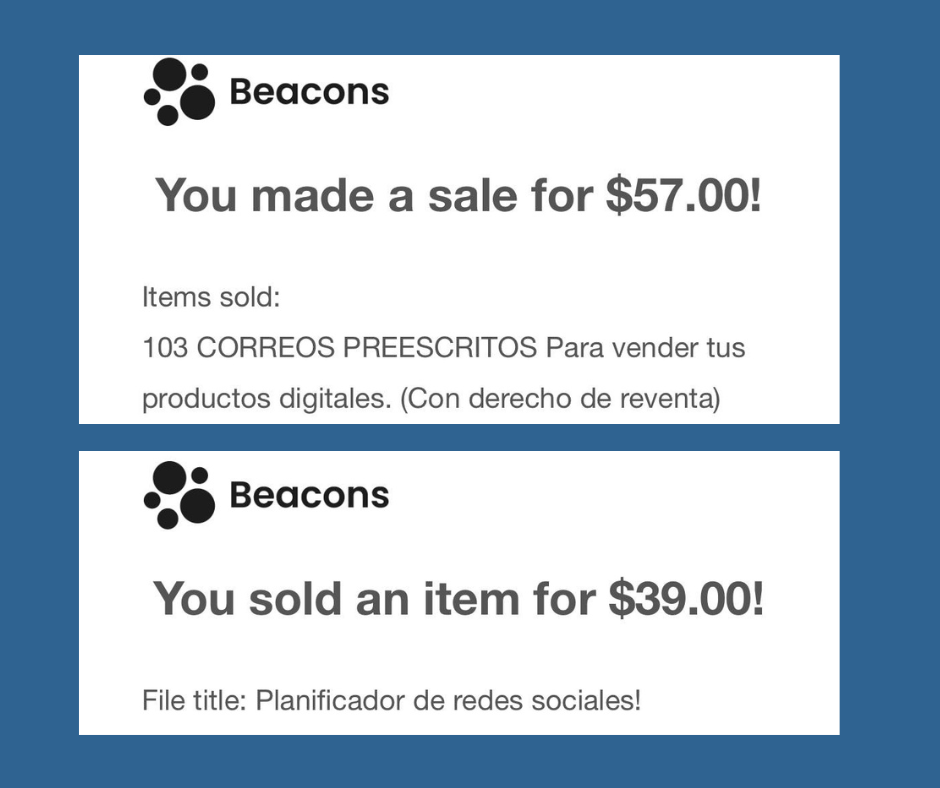This screenshot has height=788, width=940.
Task: Click the Beacons dots logo in bottom card
Action: coord(180,495)
